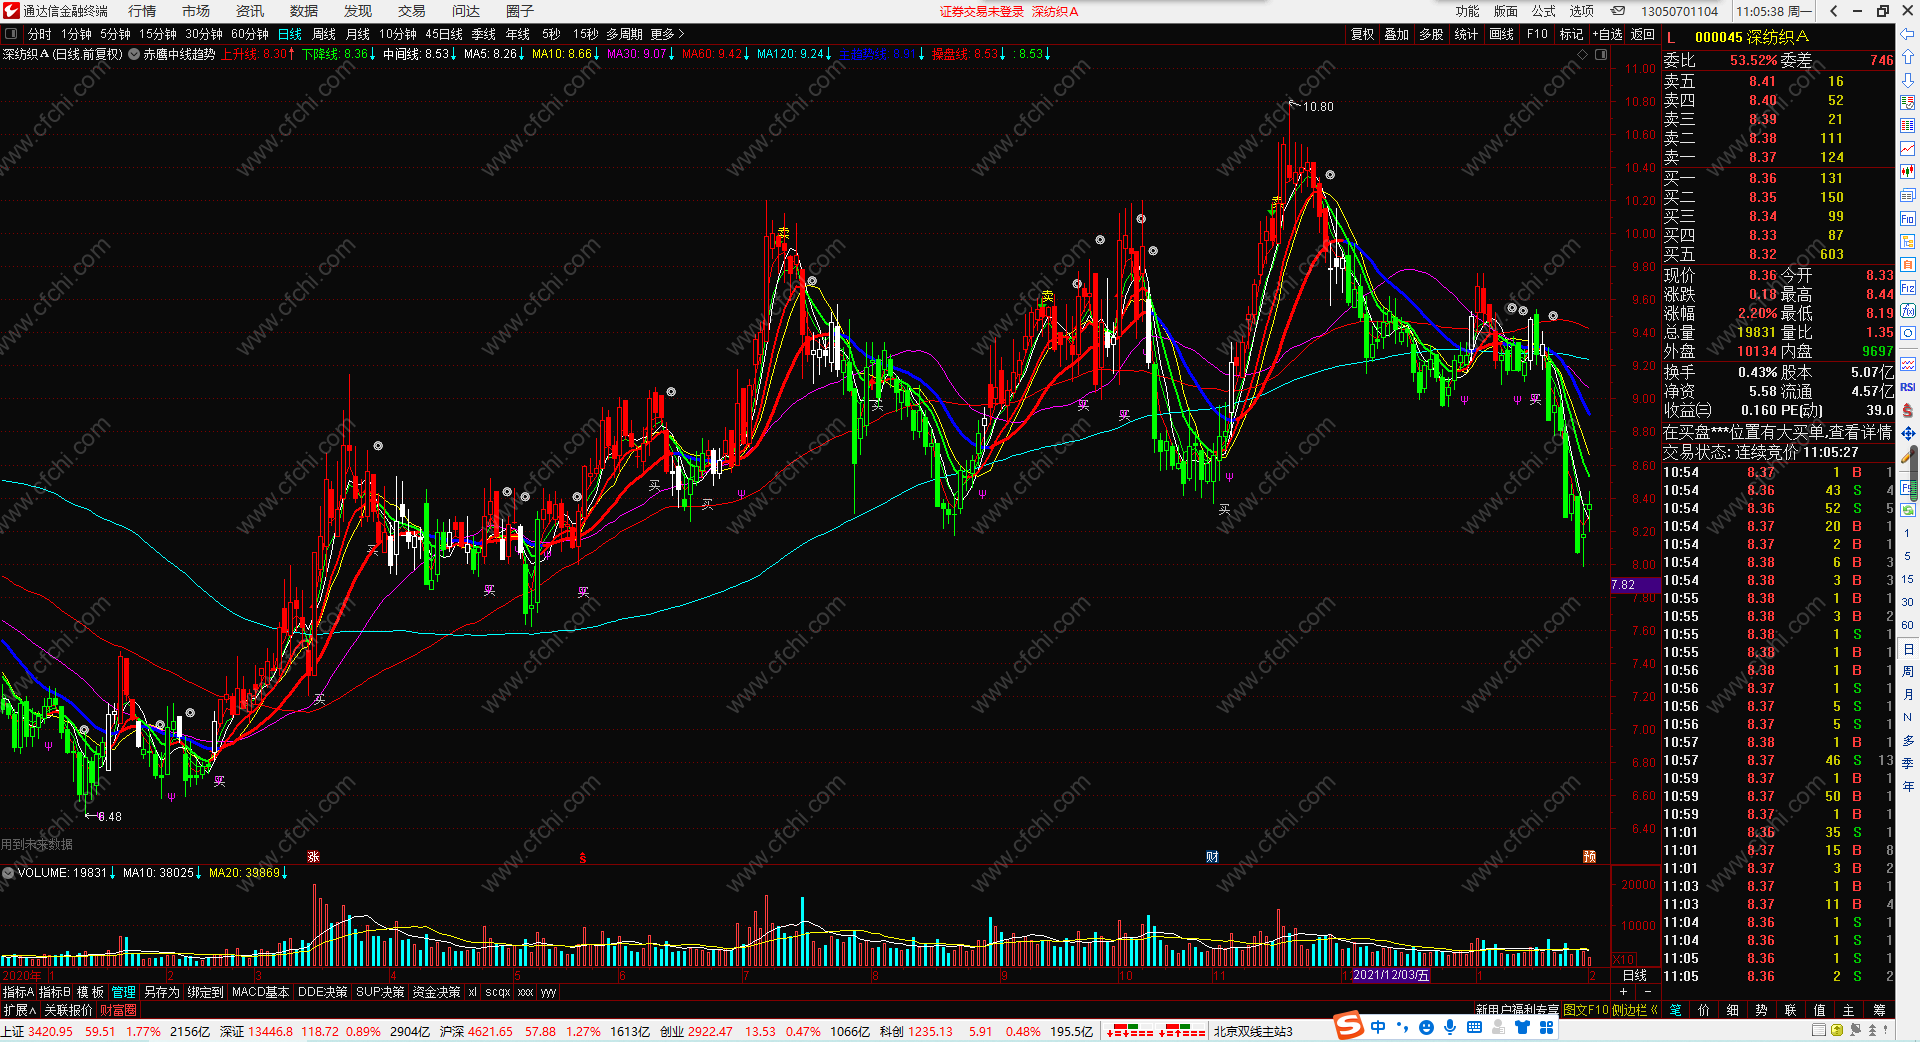This screenshot has width=1920, height=1042.
Task: Click the blue four-arrow move icon
Action: coord(1908,433)
